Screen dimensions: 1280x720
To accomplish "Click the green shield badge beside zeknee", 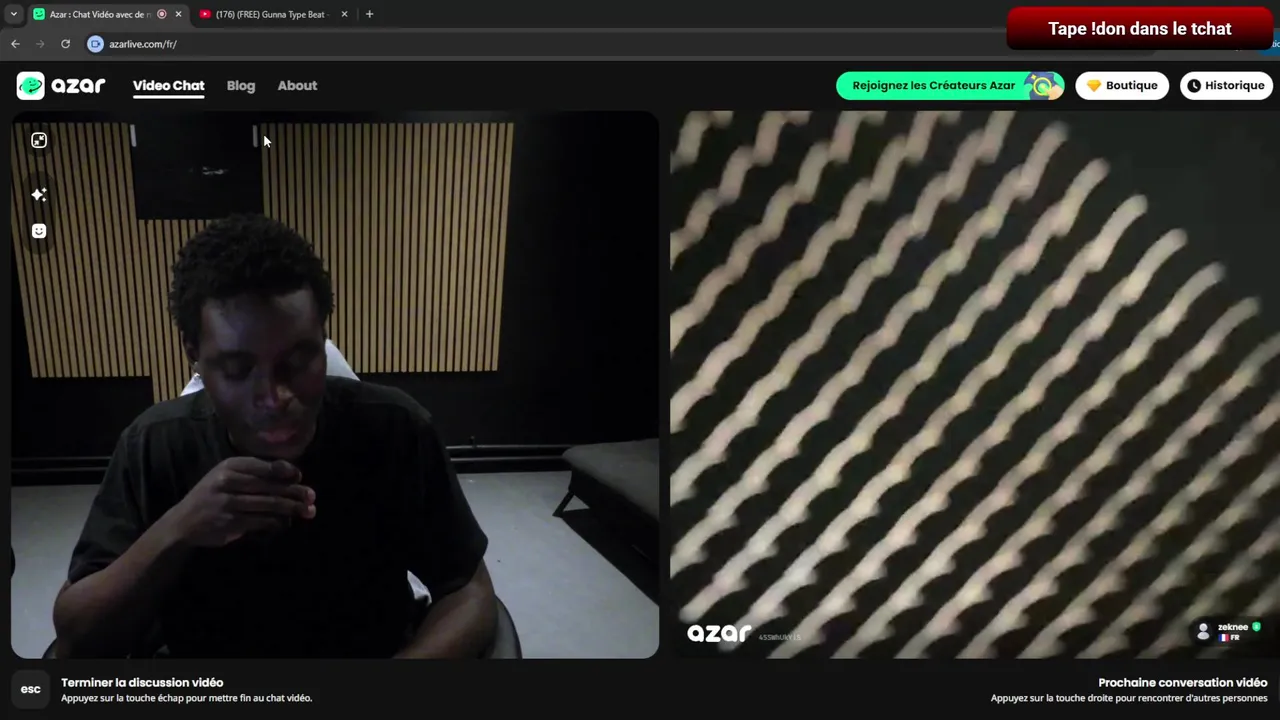I will coord(1256,627).
